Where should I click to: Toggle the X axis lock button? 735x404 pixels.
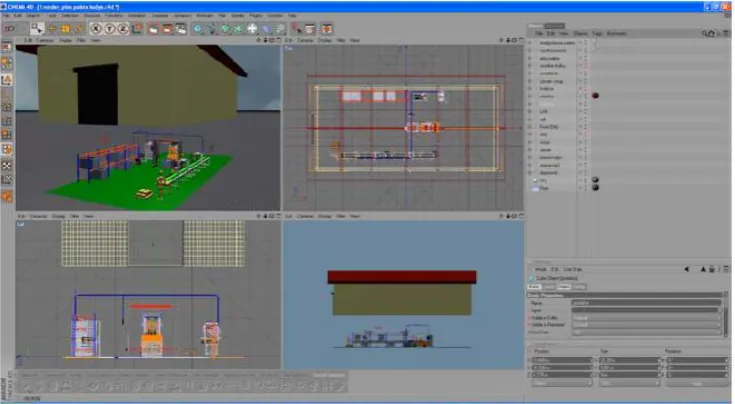(x=96, y=29)
